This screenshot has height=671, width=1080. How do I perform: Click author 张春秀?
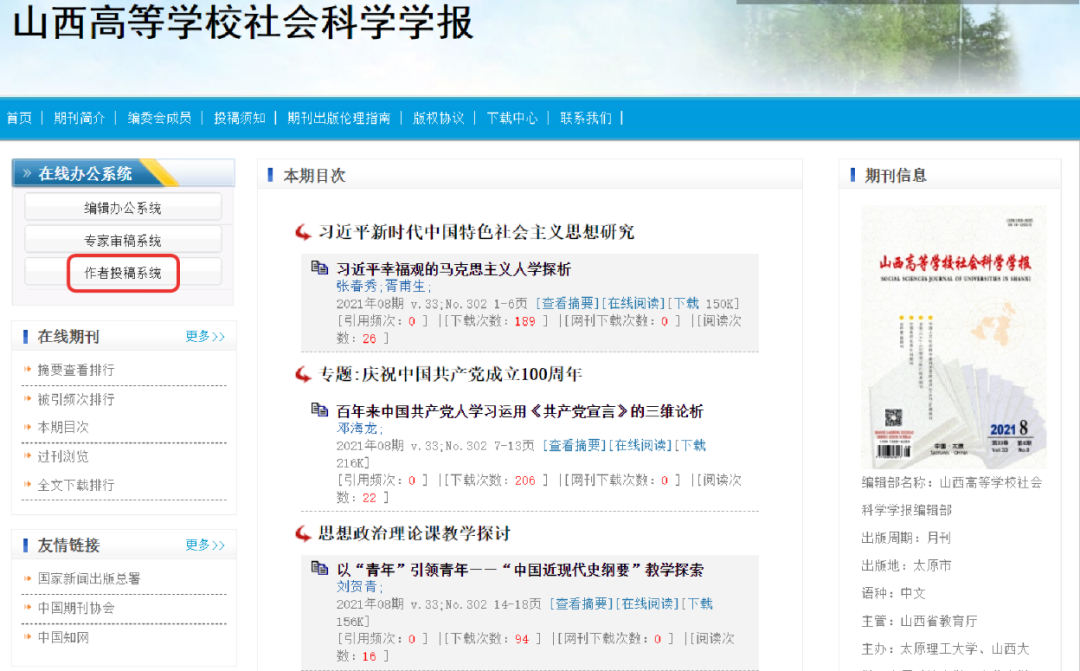pyautogui.click(x=357, y=286)
